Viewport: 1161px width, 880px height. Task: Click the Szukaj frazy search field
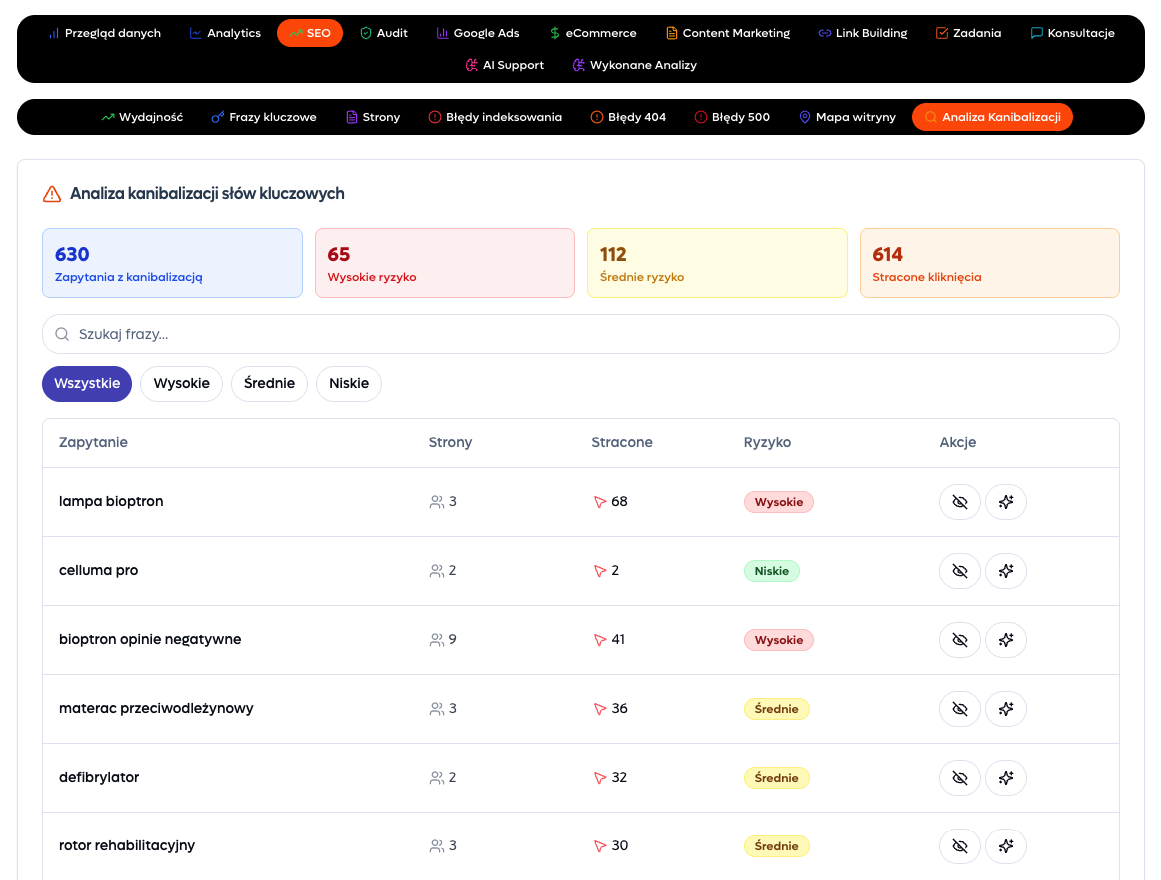(x=580, y=334)
